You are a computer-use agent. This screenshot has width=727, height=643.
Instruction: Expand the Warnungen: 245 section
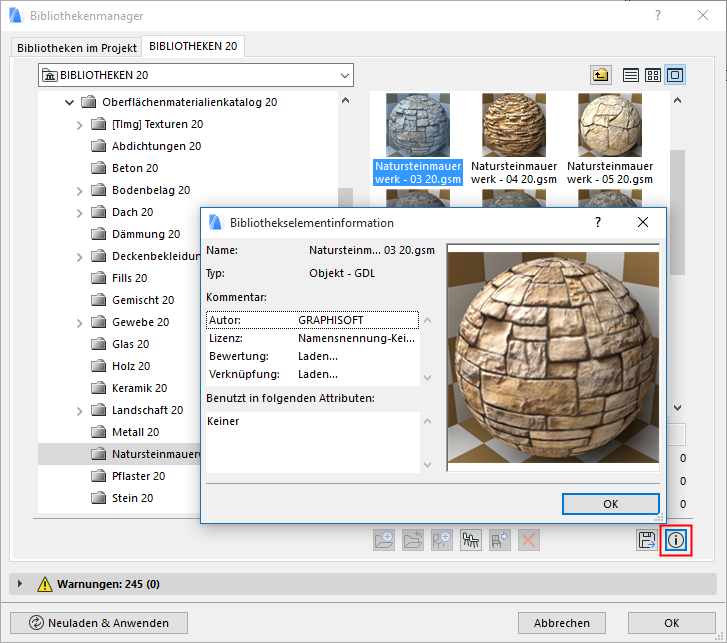click(19, 583)
